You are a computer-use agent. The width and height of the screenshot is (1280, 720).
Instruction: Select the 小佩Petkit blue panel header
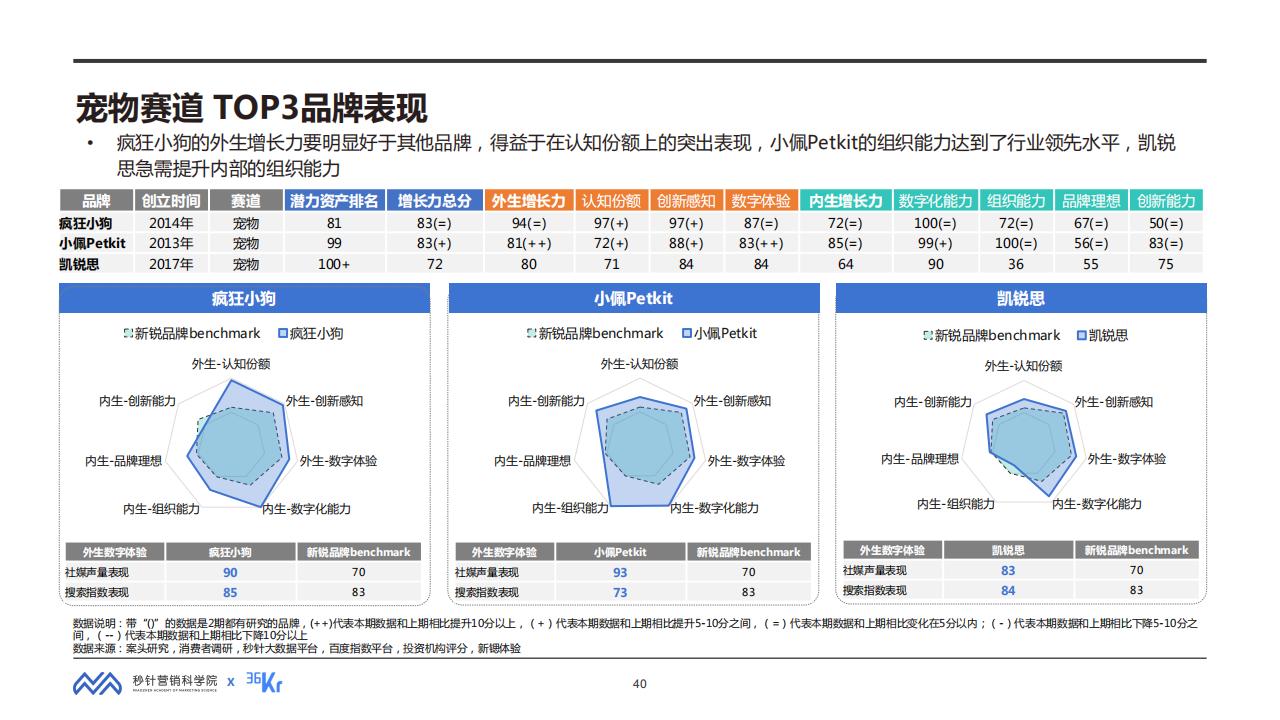(634, 299)
